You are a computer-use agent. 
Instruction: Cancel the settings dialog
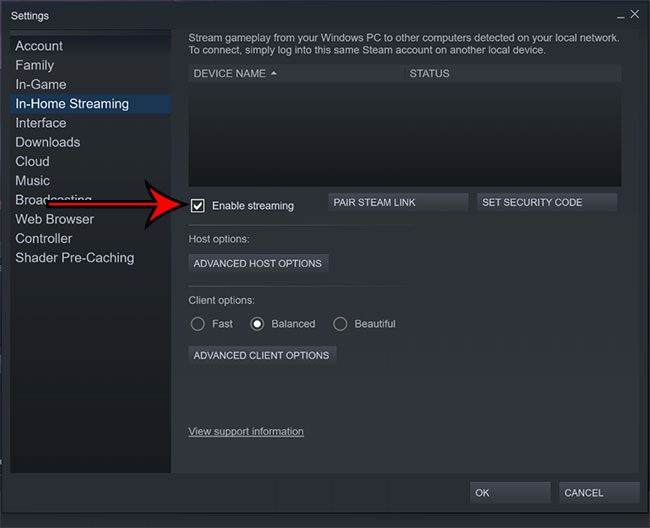point(599,493)
